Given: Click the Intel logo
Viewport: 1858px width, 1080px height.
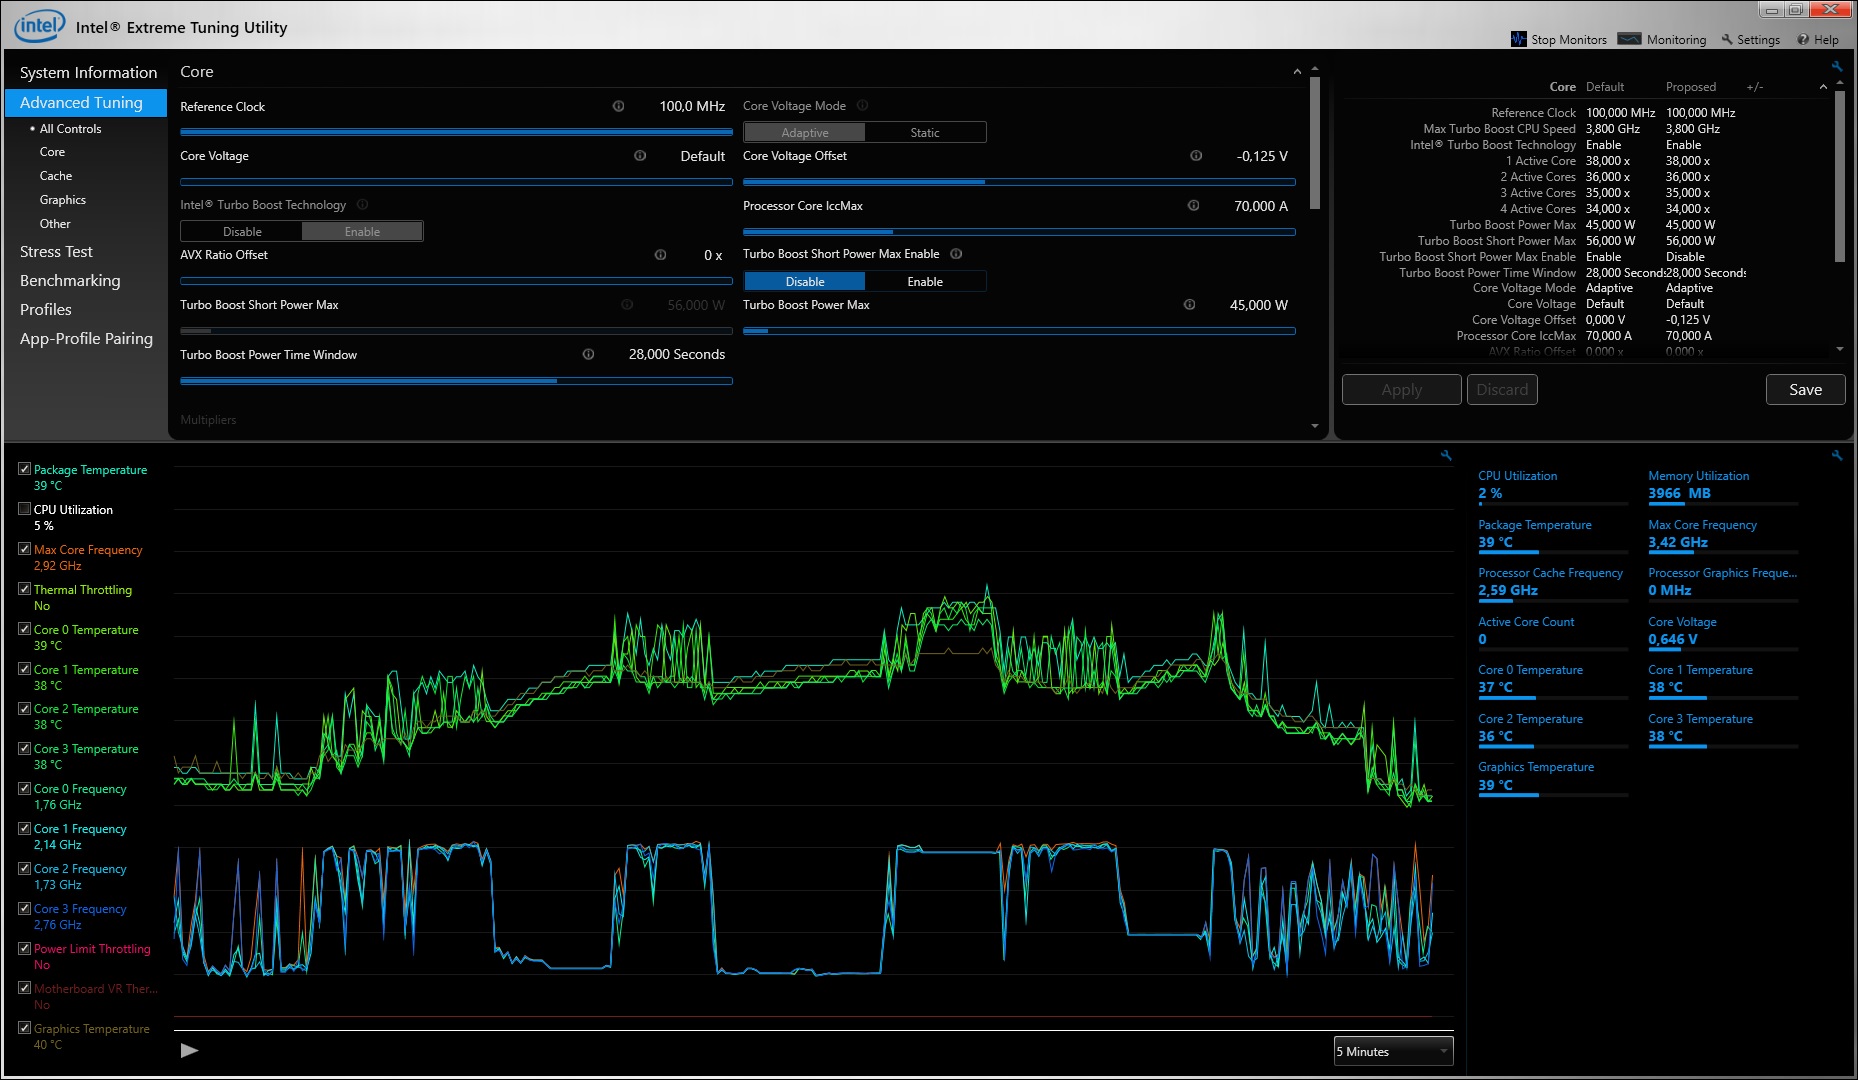Looking at the screenshot, I should pyautogui.click(x=40, y=25).
